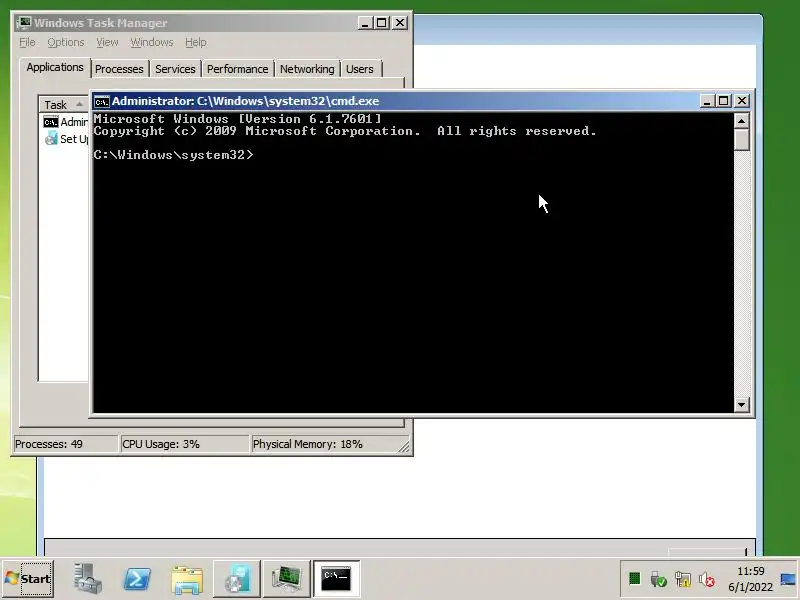The image size is (800, 600).
Task: Click the cmd task icon in task list
Action: coord(51,122)
